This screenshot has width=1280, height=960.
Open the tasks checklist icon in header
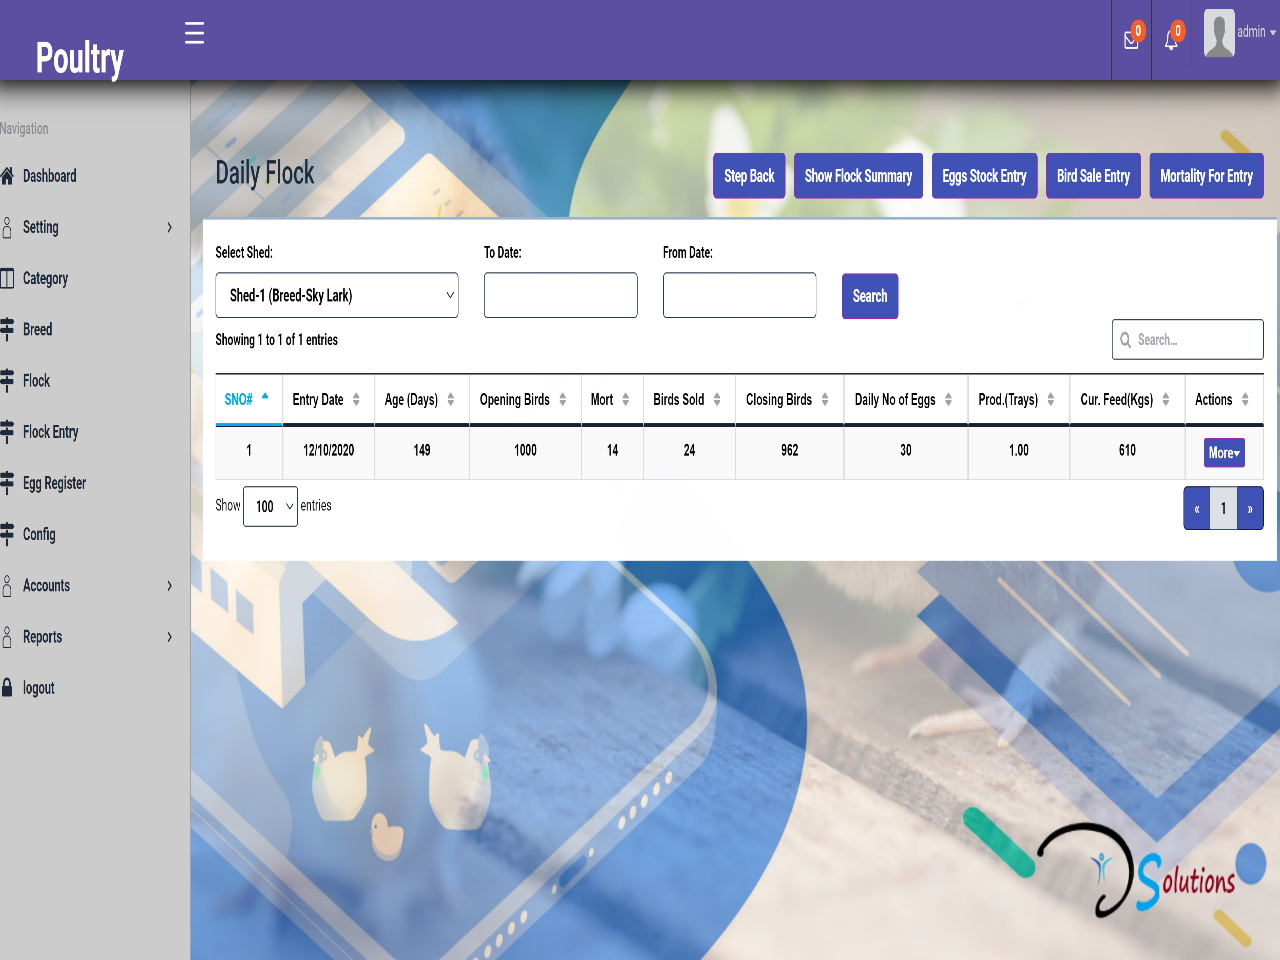click(x=1131, y=40)
